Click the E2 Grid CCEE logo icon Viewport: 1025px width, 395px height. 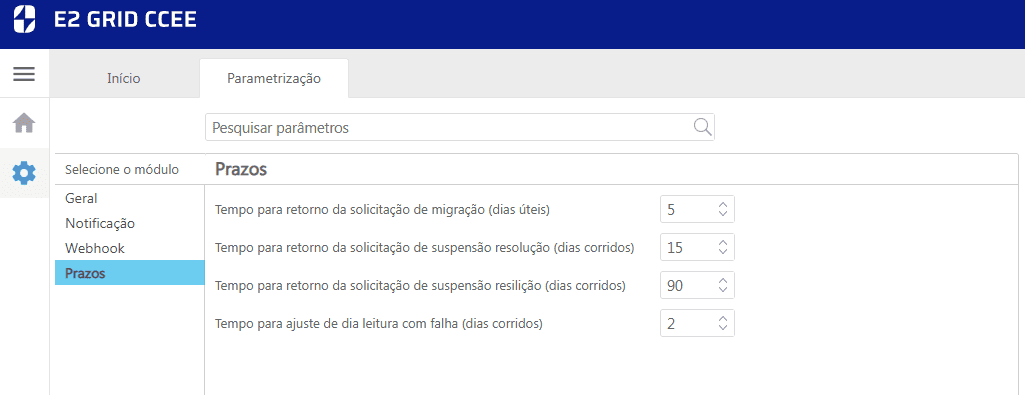click(x=24, y=19)
